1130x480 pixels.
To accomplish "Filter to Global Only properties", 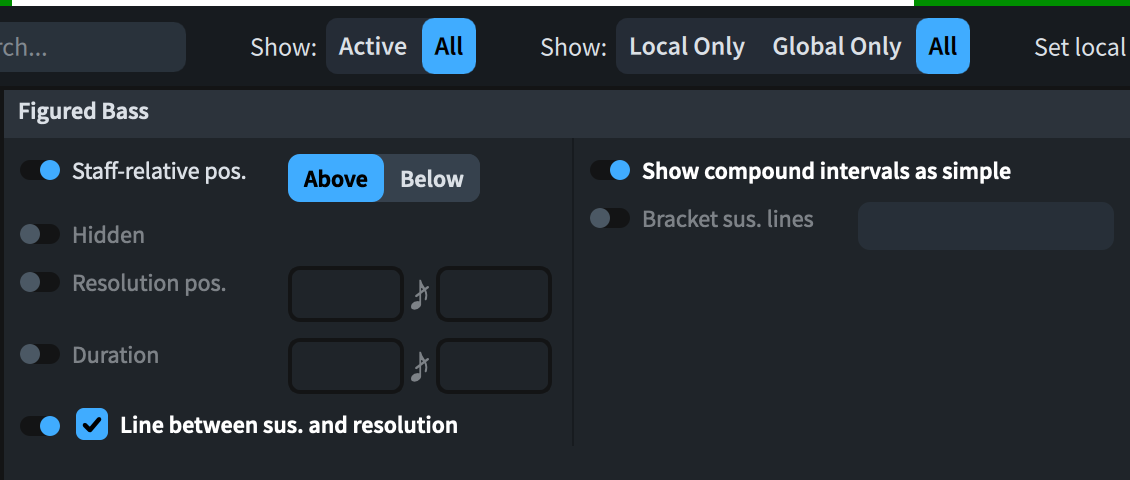I will pos(837,47).
